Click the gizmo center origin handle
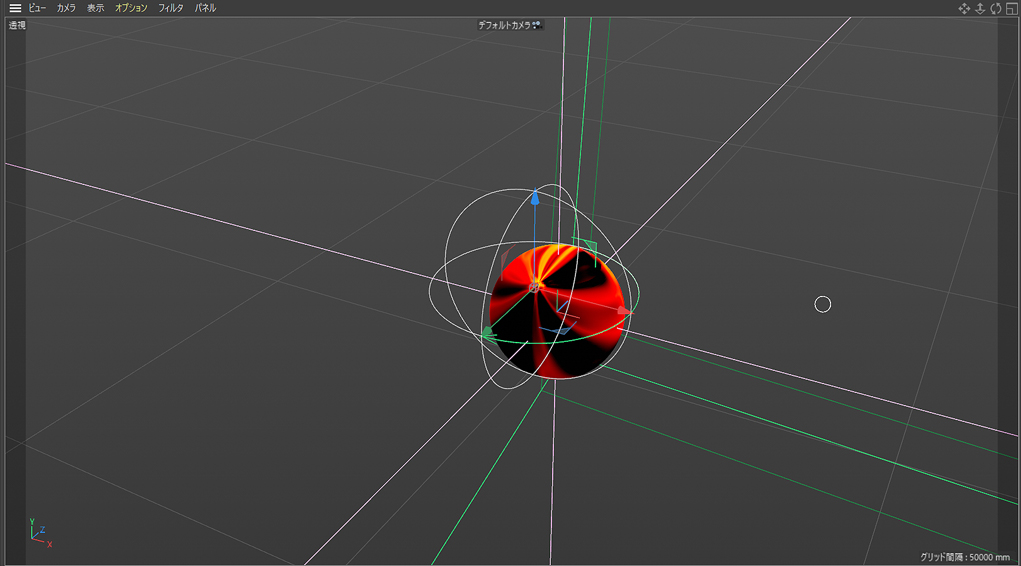The height and width of the screenshot is (566, 1021). pyautogui.click(x=534, y=286)
